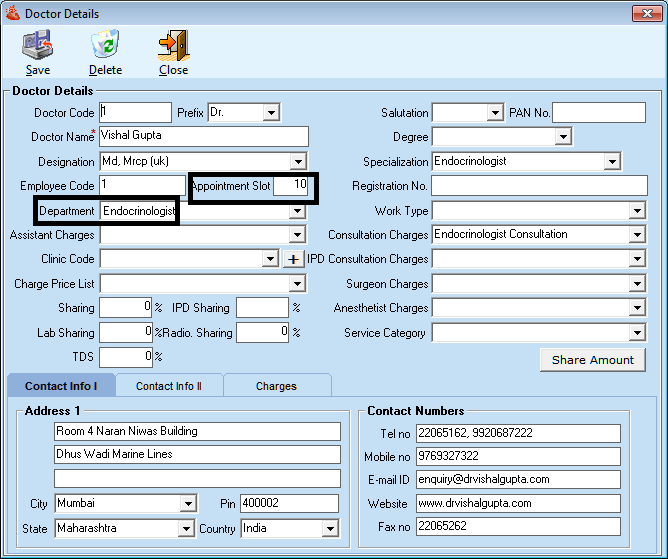The height and width of the screenshot is (559, 668).
Task: Select the Contact Info I tab
Action: [61, 386]
